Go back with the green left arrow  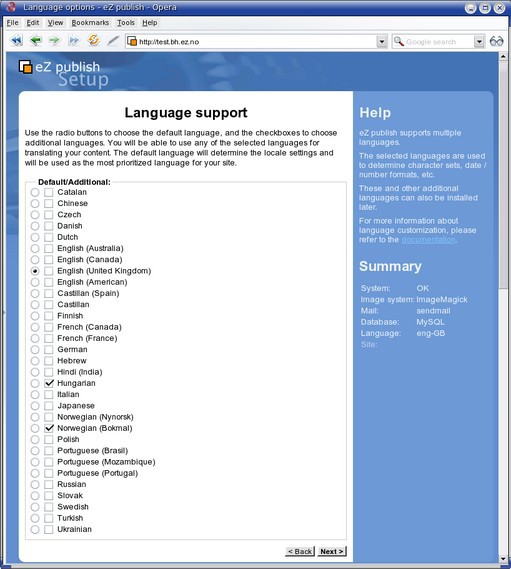[36, 40]
